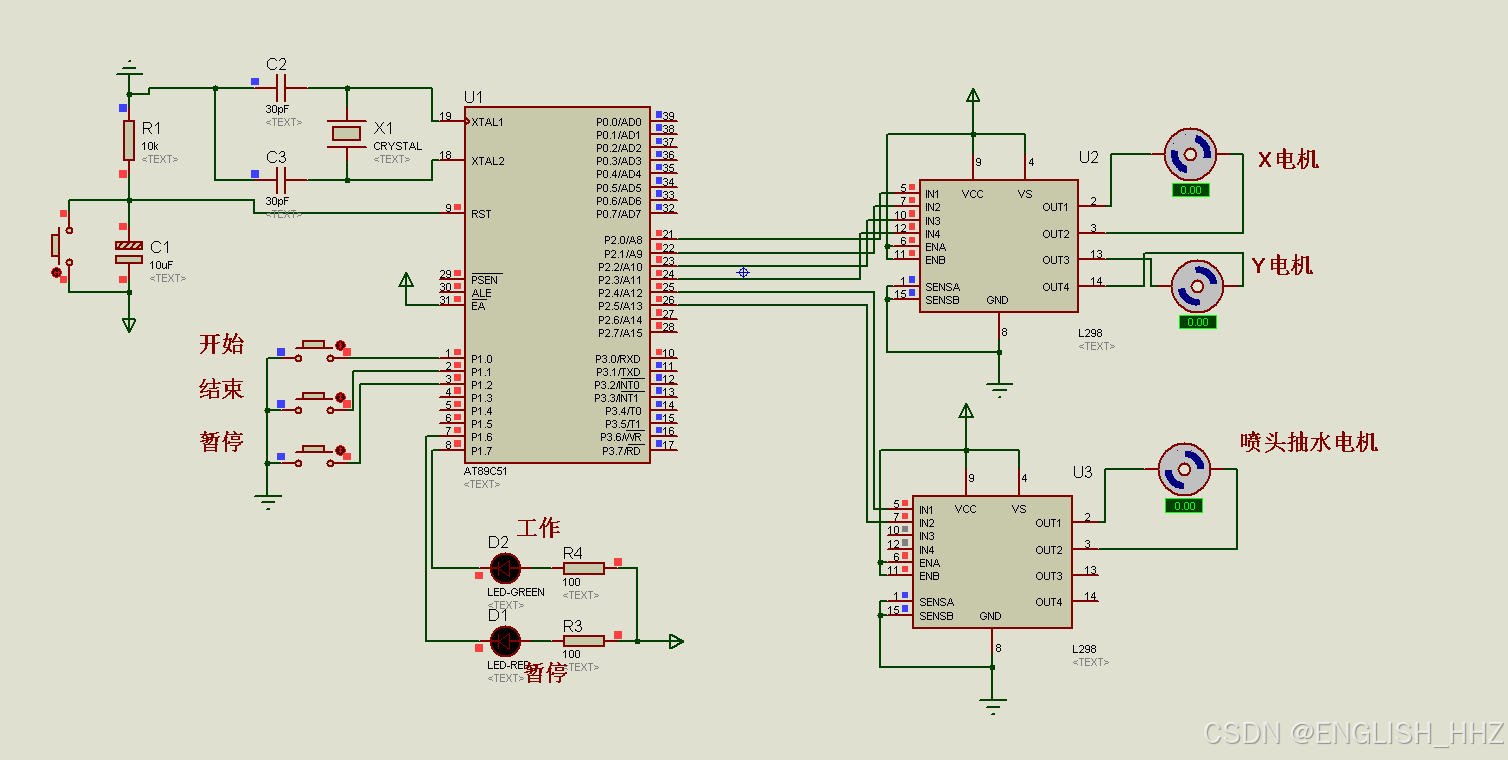Select the R3 resistor symbol
The image size is (1508, 760).
point(584,641)
